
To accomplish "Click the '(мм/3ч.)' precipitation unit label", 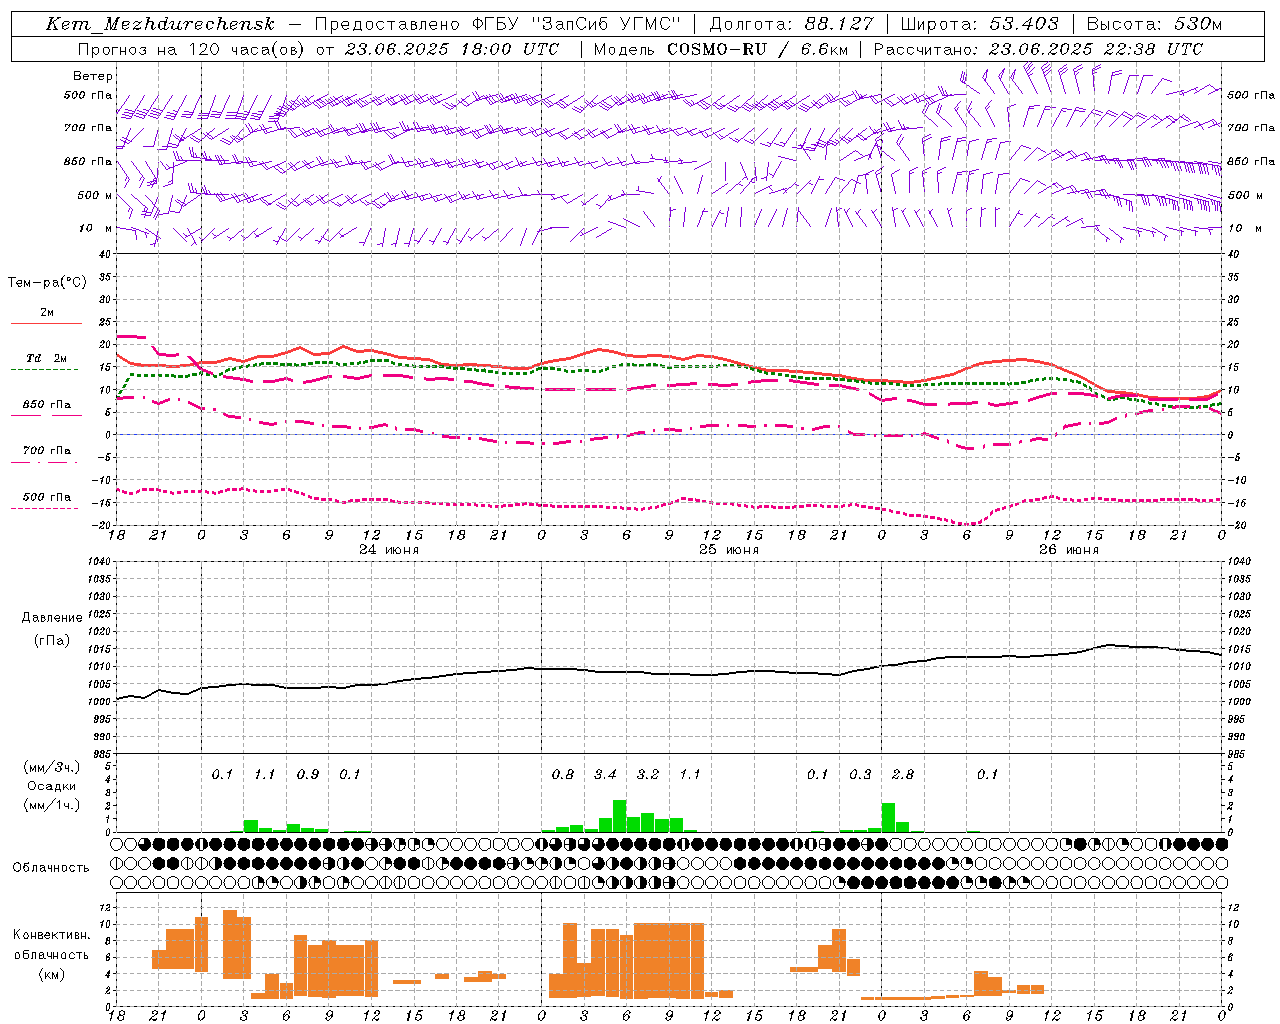I will click(x=52, y=767).
